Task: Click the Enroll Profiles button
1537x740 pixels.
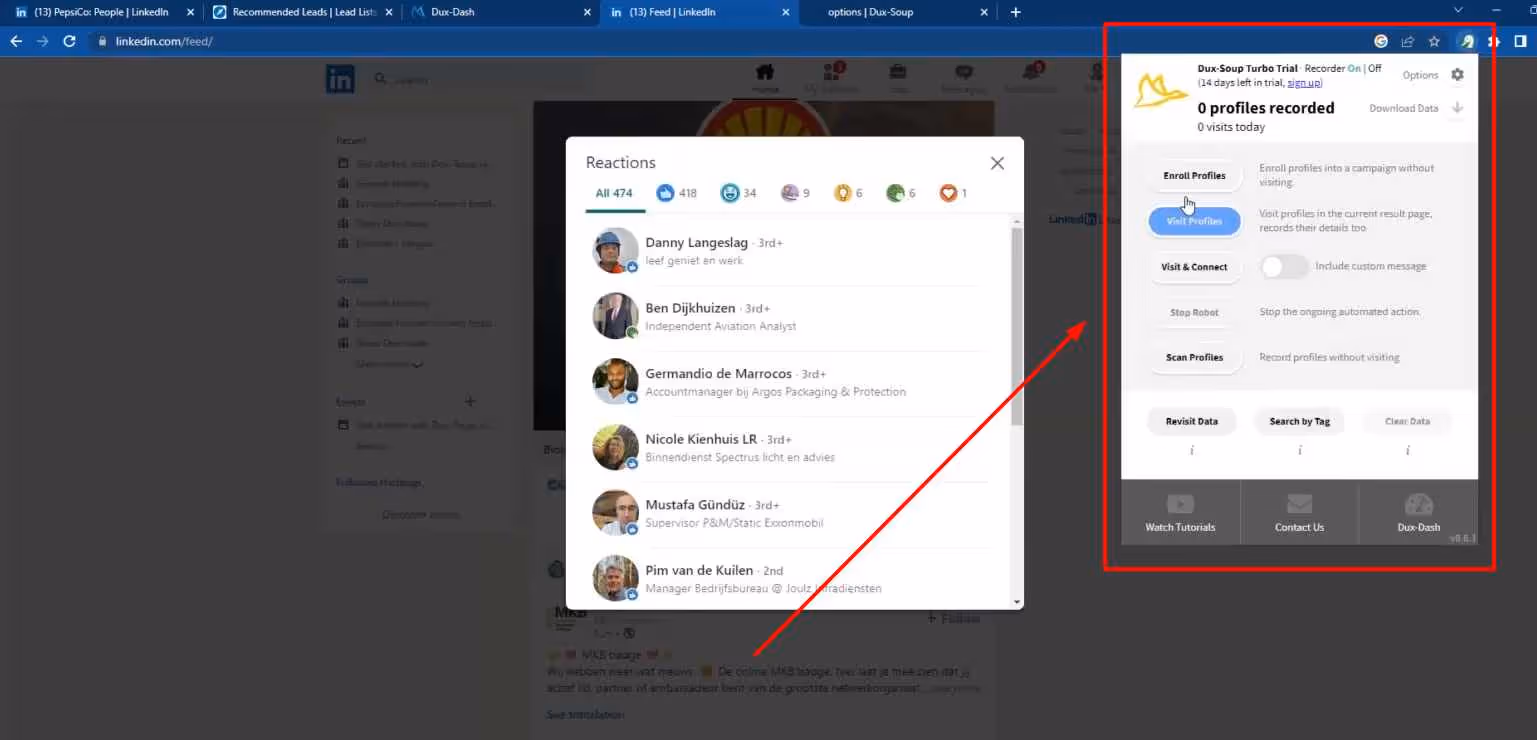Action: [1194, 175]
